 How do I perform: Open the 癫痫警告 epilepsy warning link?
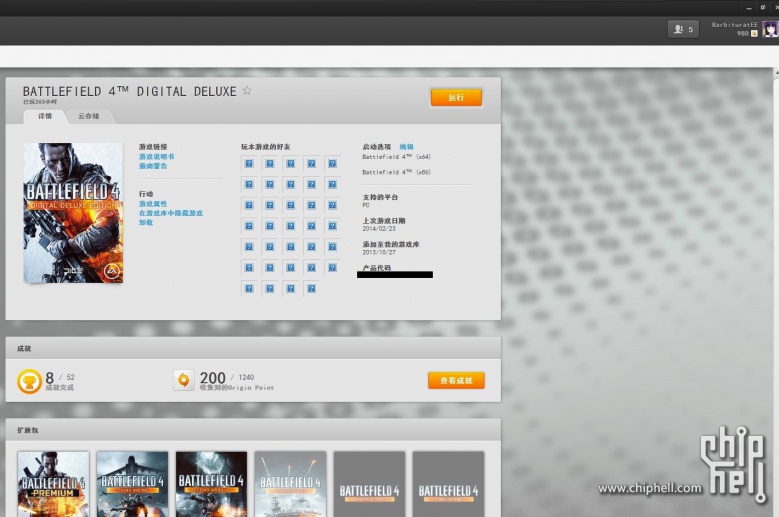[153, 166]
